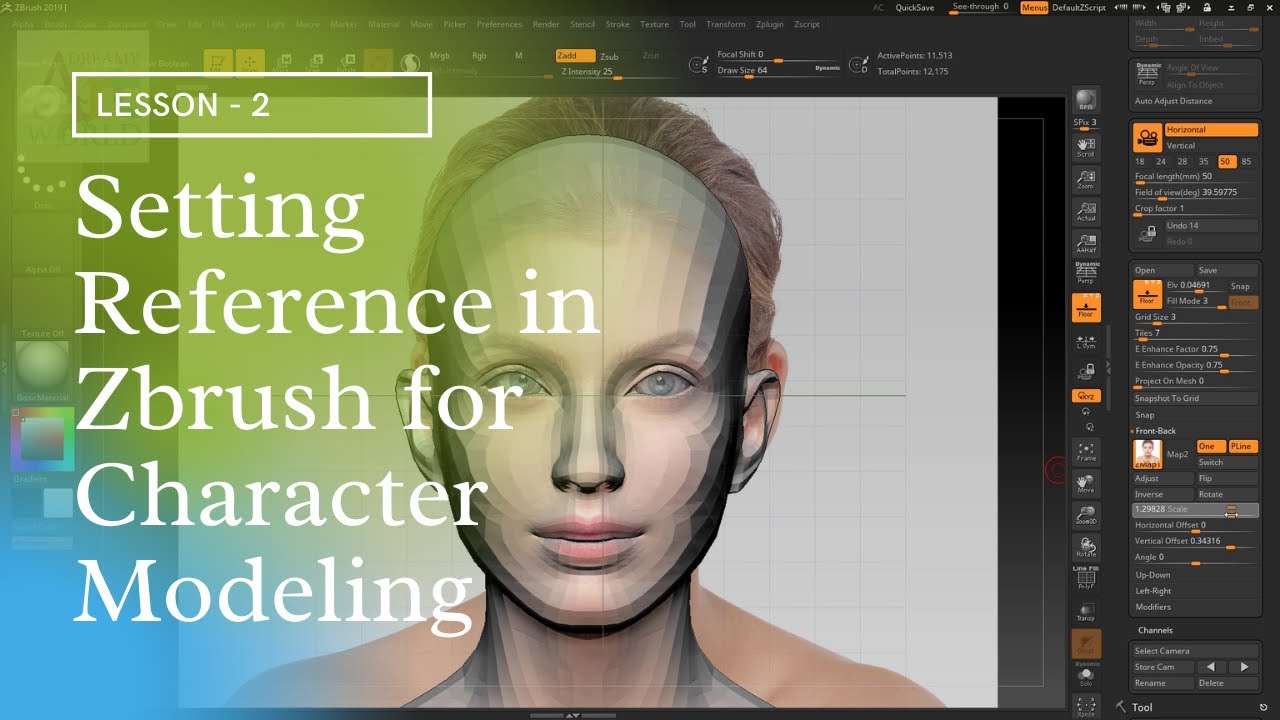
Task: Click the Inverse button
Action: 1163,494
